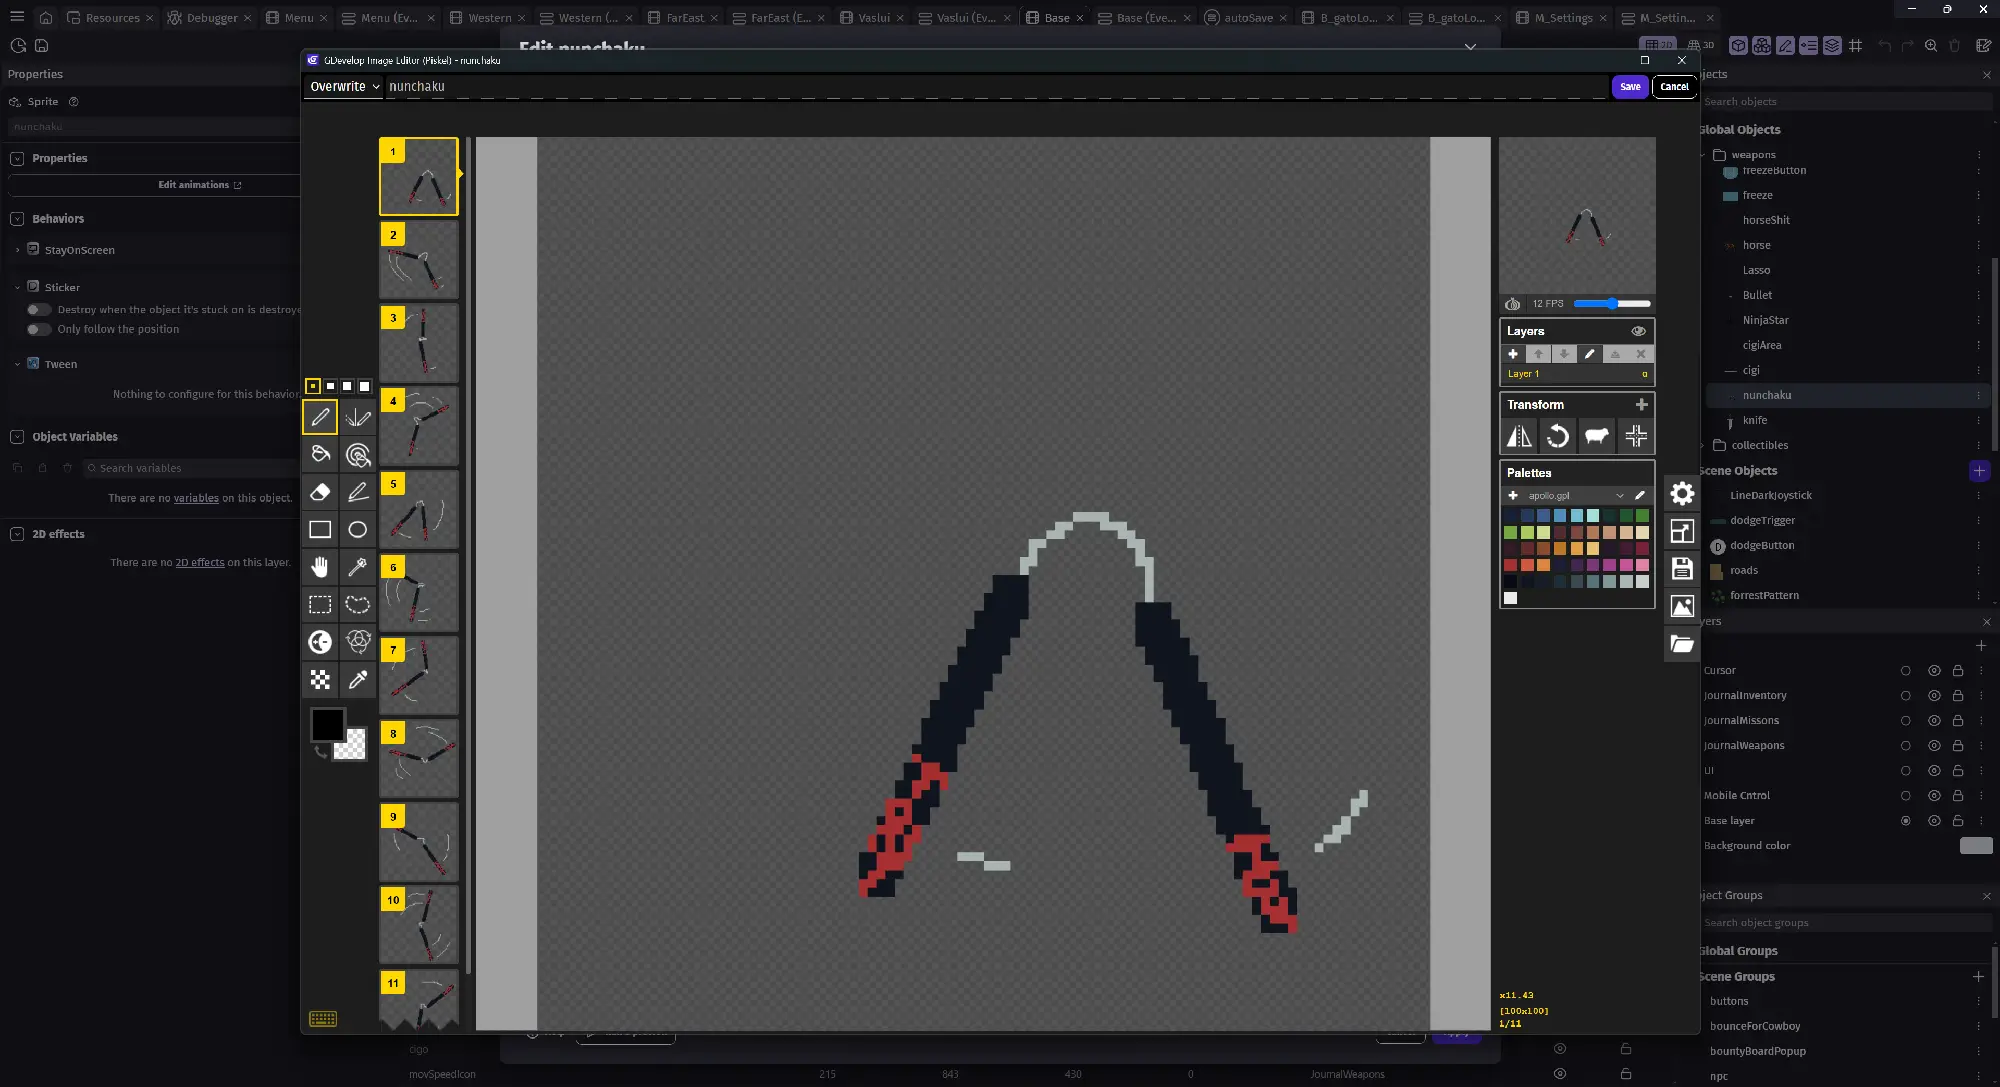Switch to the autoSave tab
2000x1087 pixels.
click(1246, 18)
